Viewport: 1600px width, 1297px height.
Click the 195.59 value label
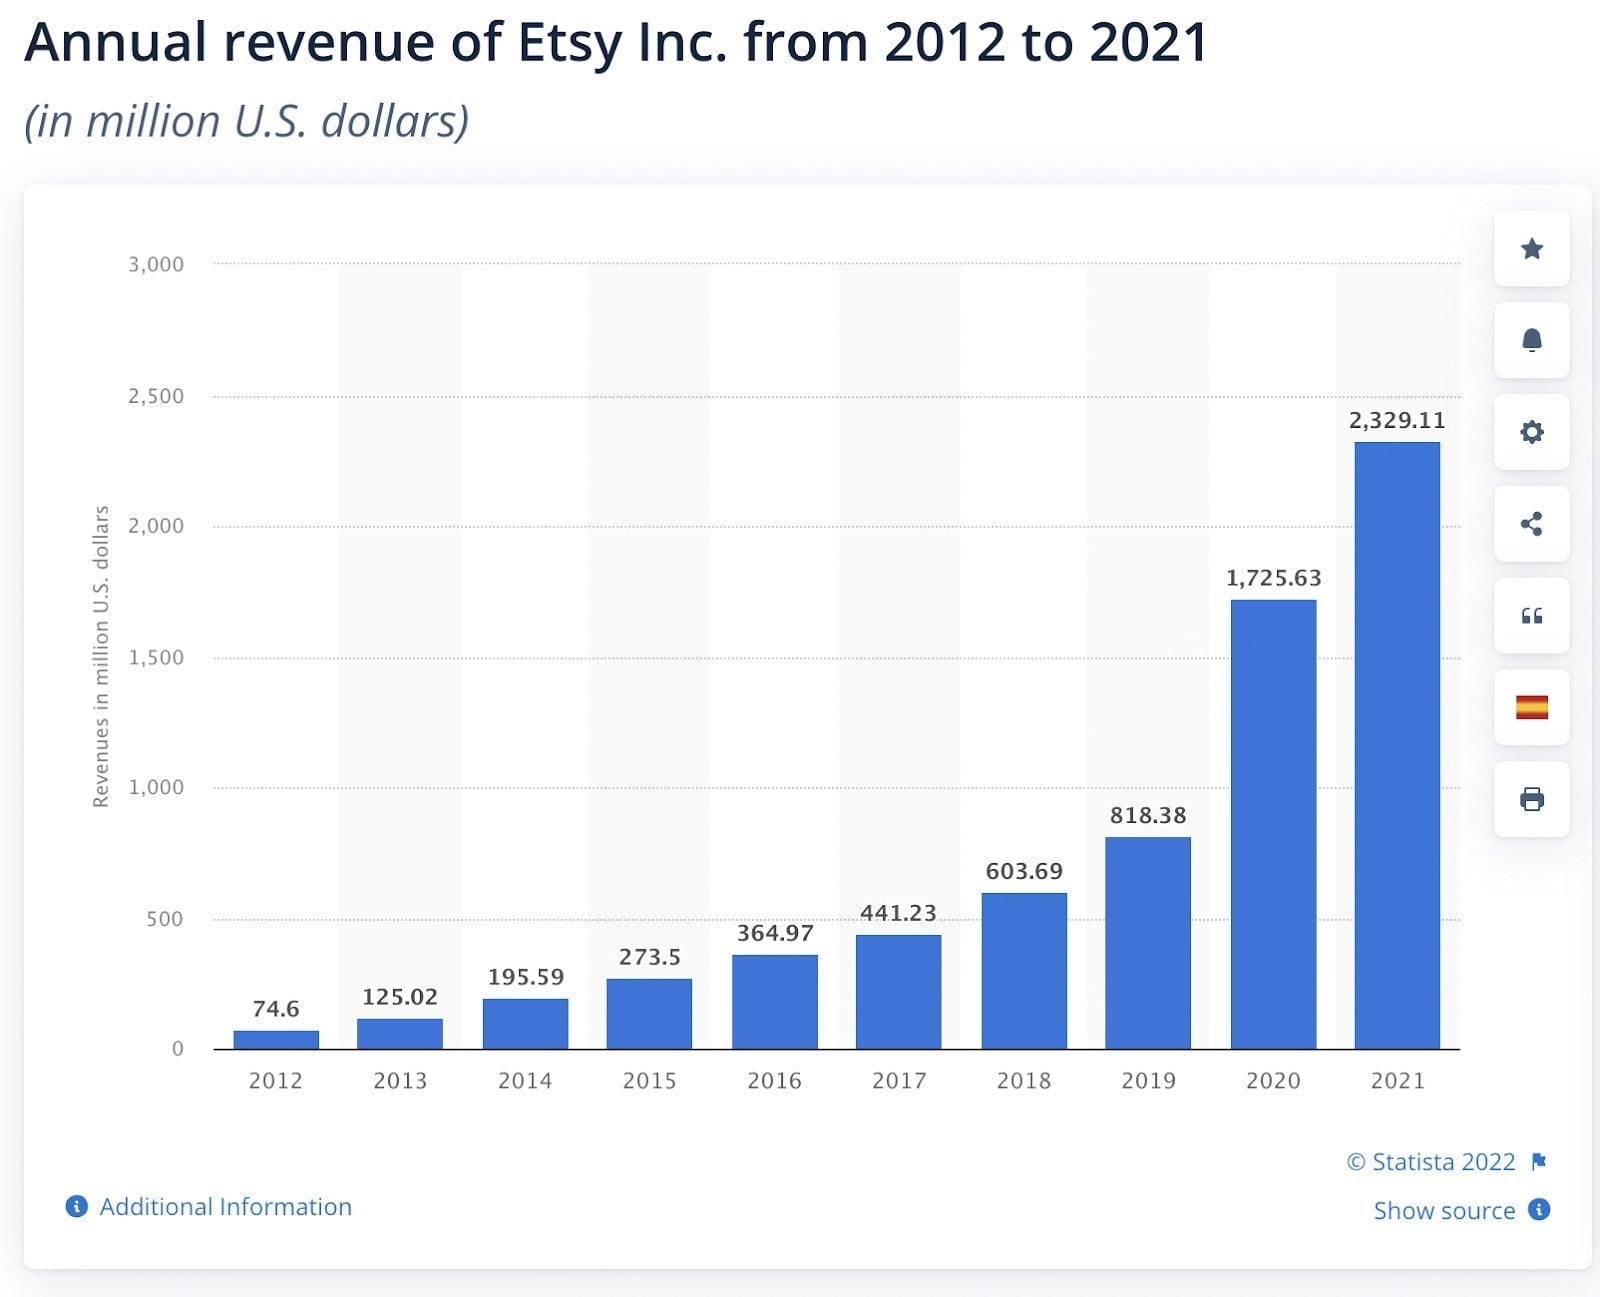pos(525,977)
